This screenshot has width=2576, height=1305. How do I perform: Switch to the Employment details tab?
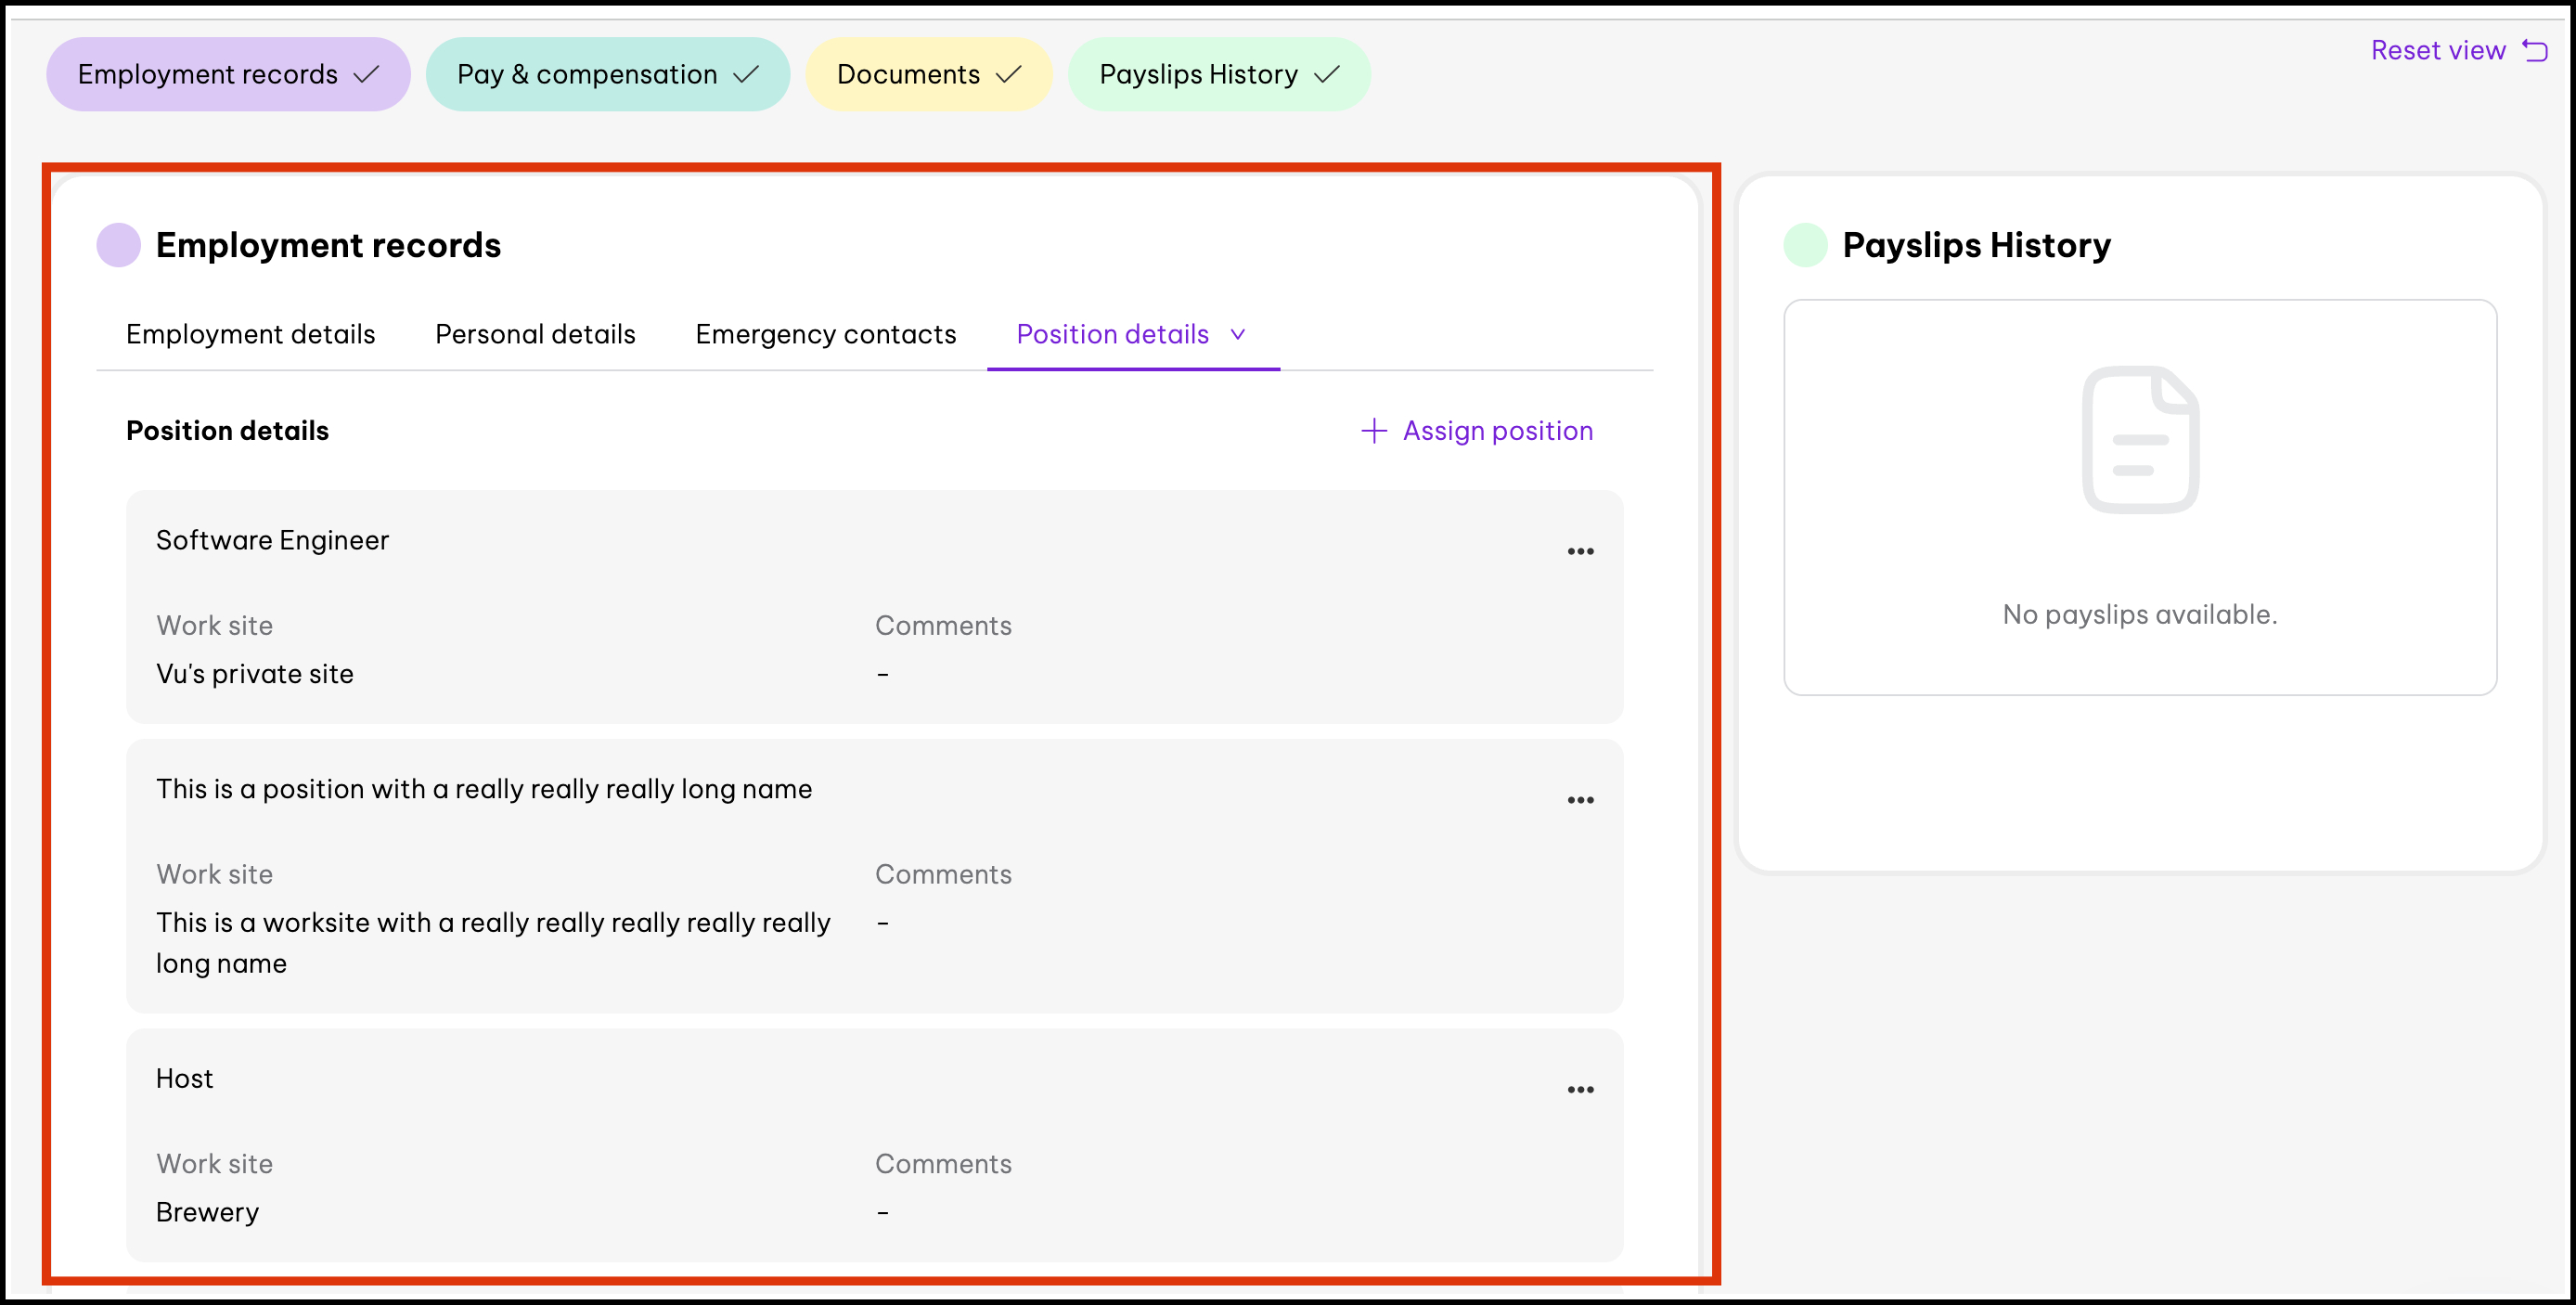pos(250,334)
